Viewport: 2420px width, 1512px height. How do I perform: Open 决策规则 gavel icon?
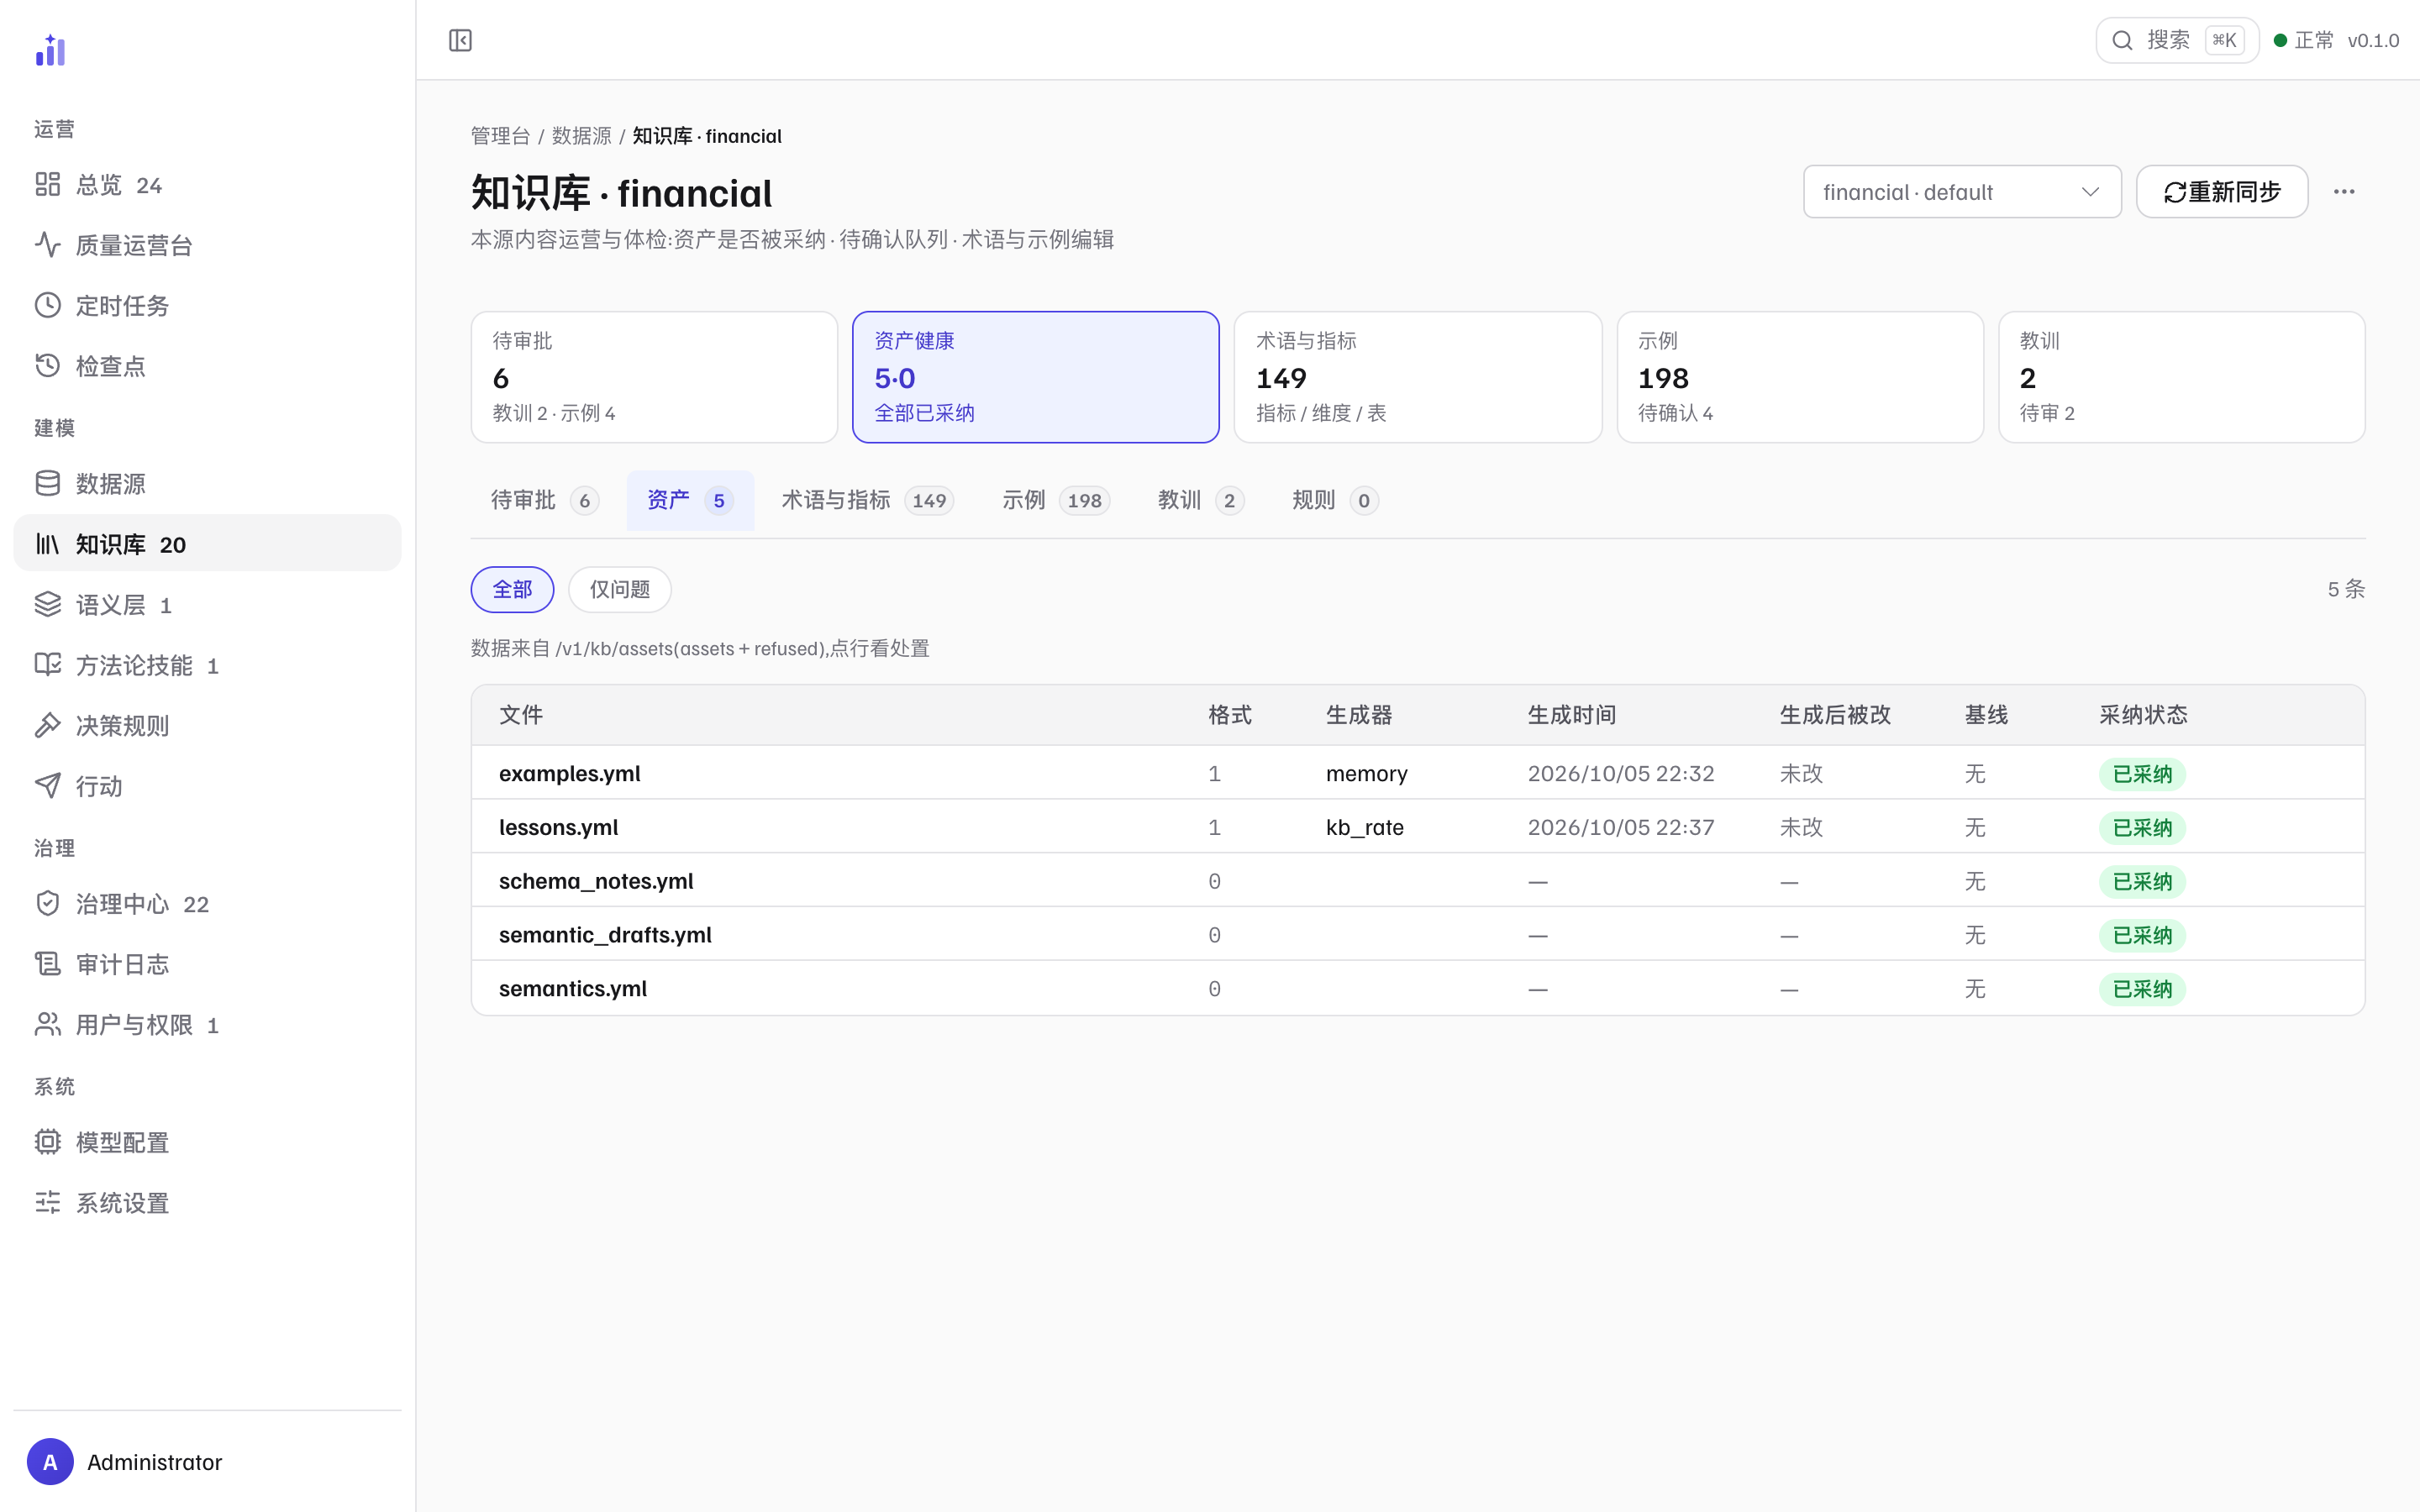tap(48, 725)
